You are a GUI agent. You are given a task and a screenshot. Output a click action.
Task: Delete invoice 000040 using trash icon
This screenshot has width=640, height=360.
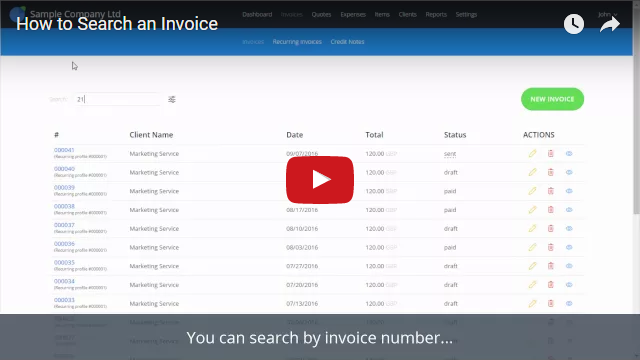coord(551,172)
